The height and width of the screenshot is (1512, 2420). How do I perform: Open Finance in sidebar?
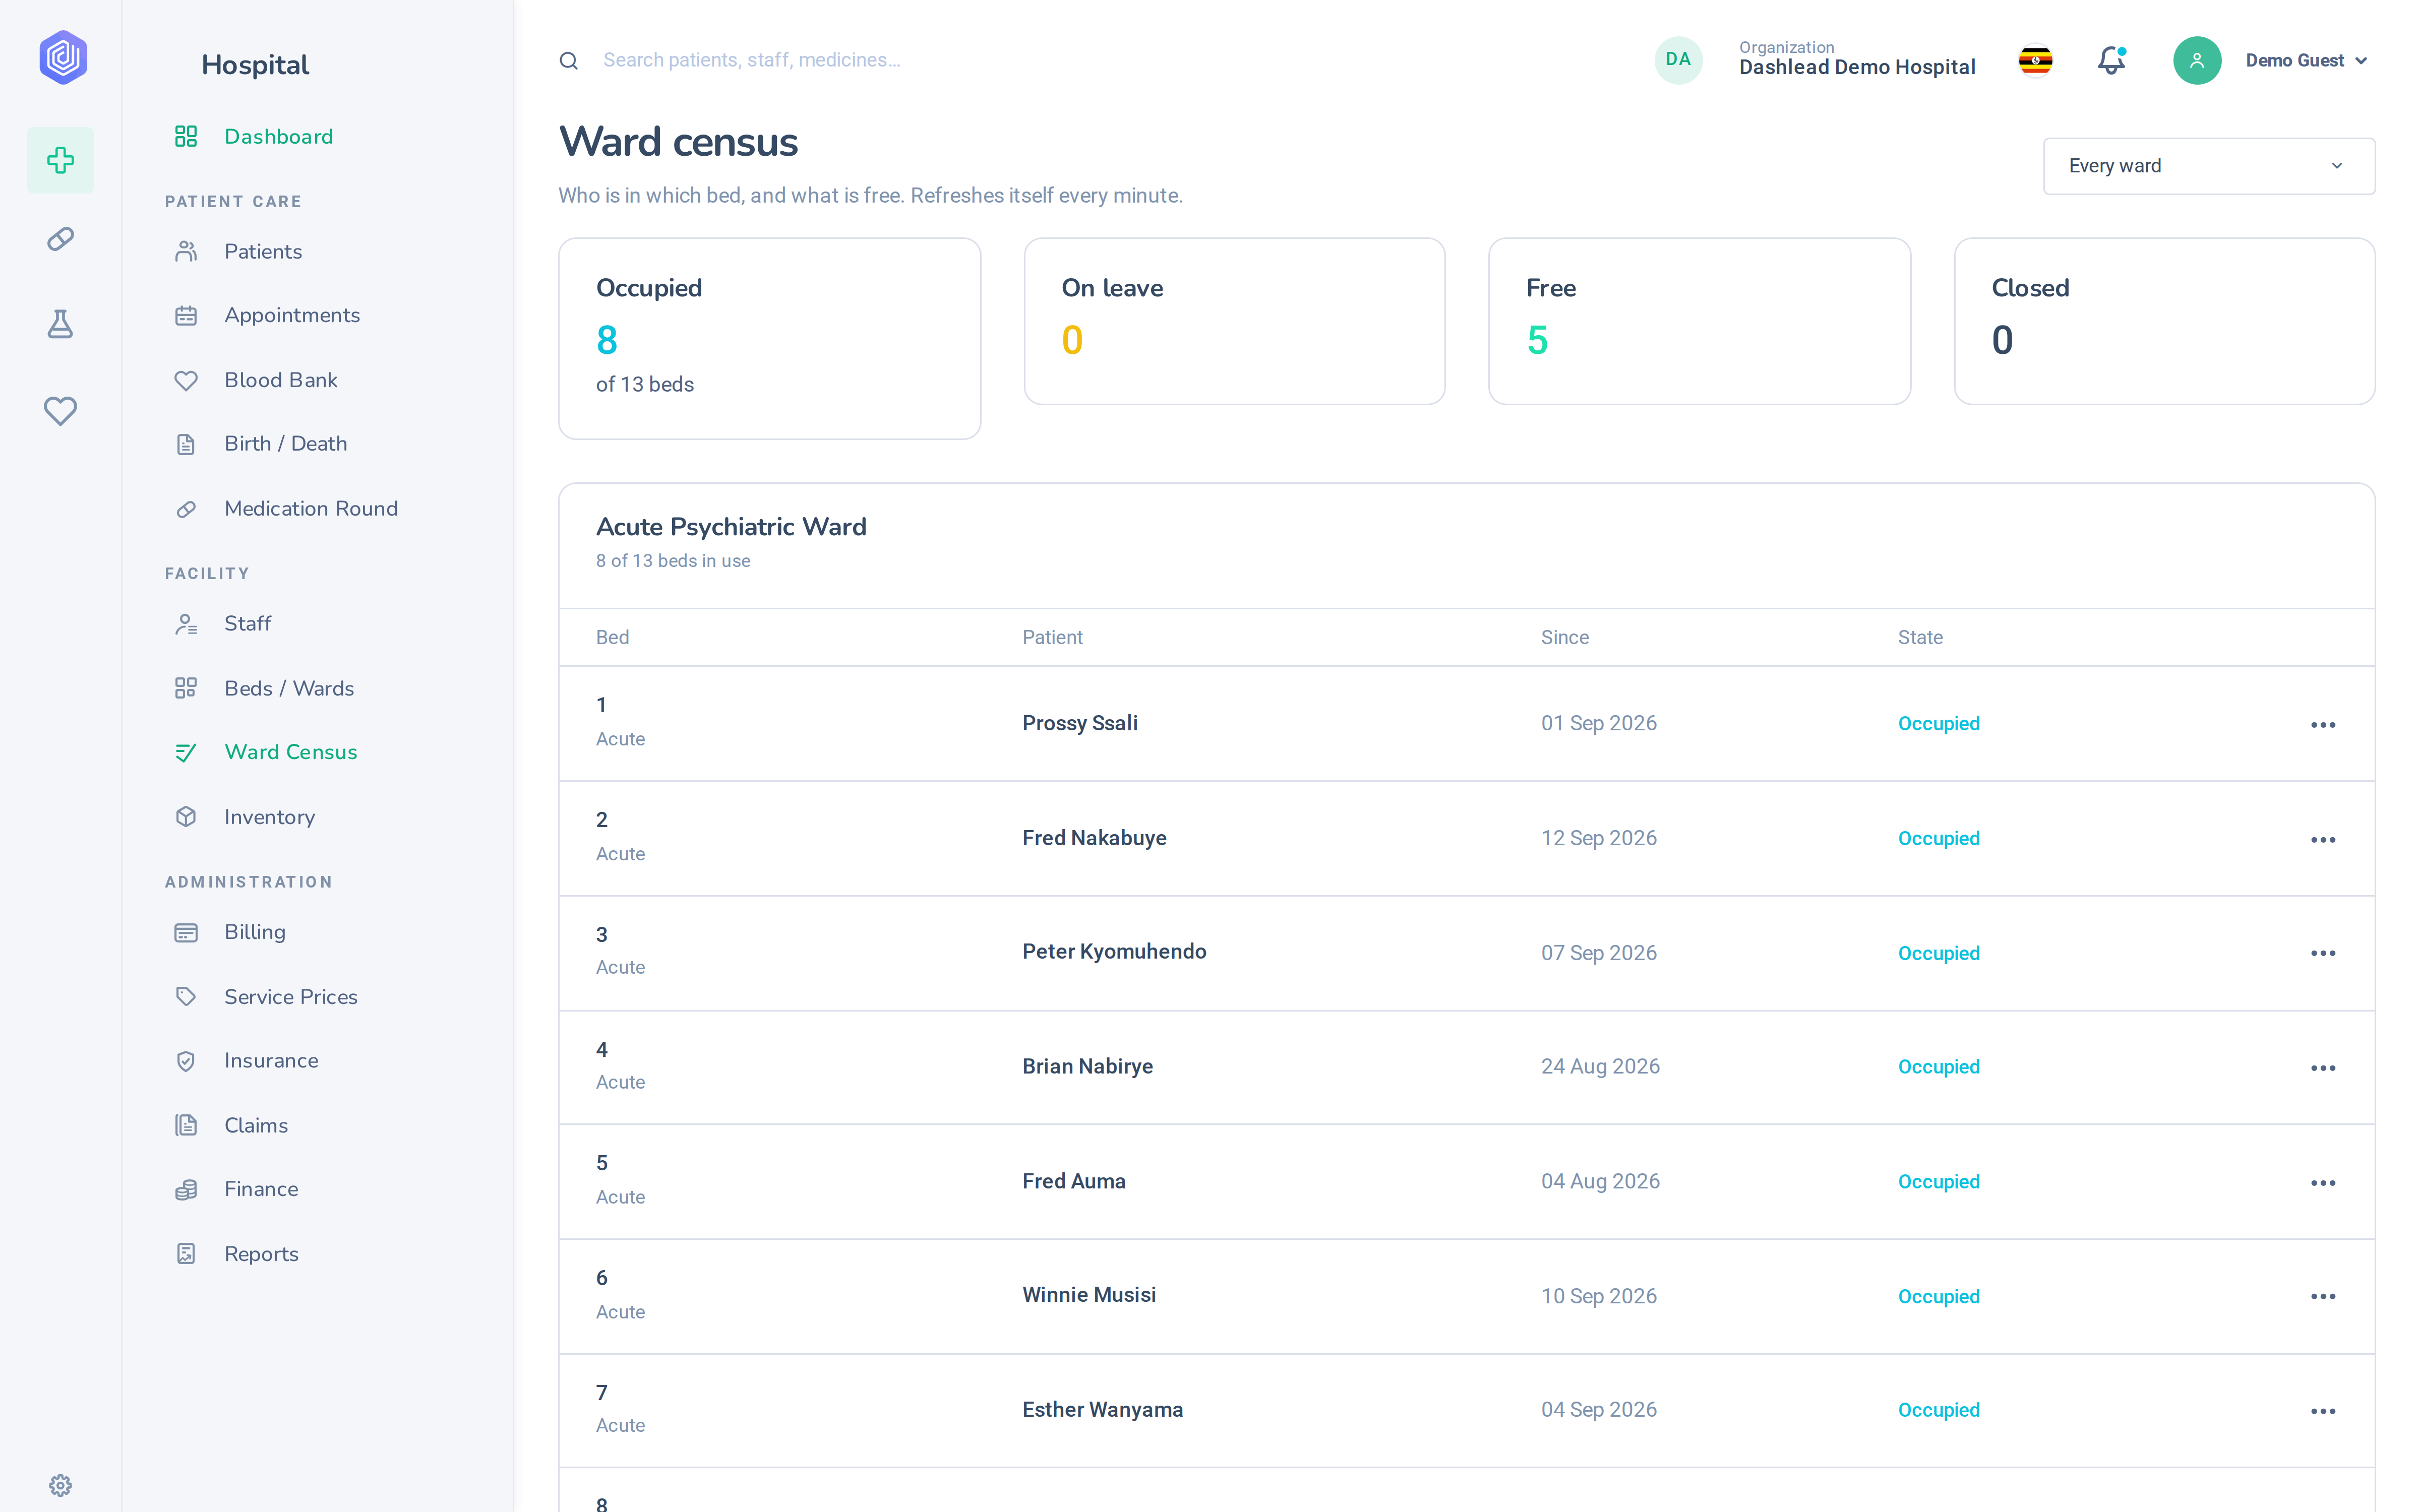click(x=261, y=1189)
